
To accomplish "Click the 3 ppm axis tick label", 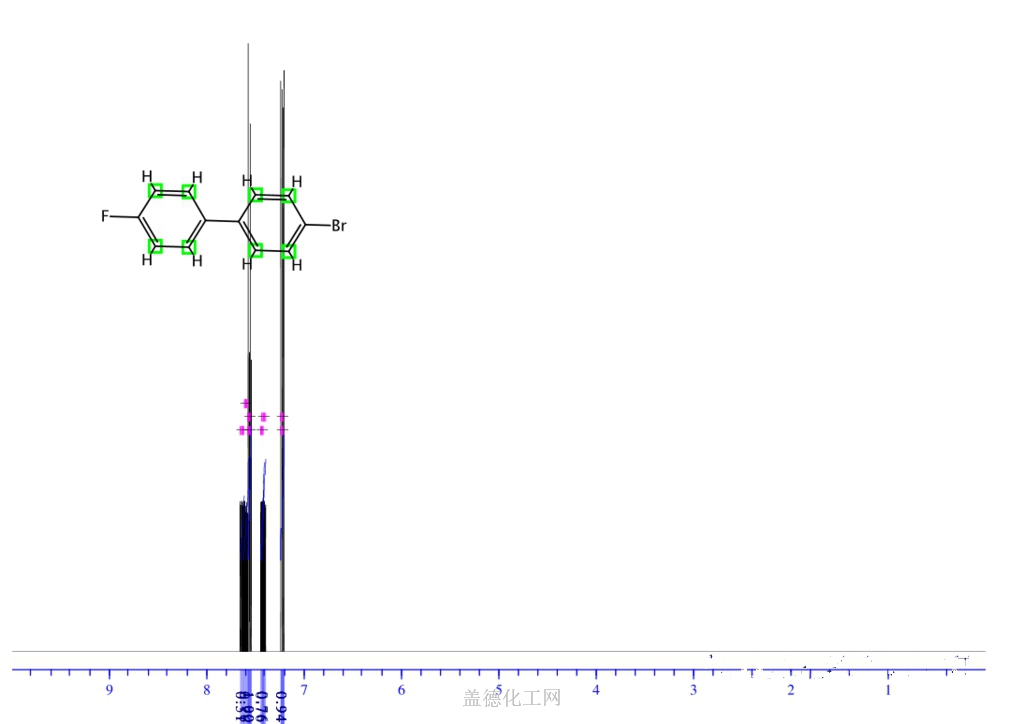I will (x=693, y=690).
